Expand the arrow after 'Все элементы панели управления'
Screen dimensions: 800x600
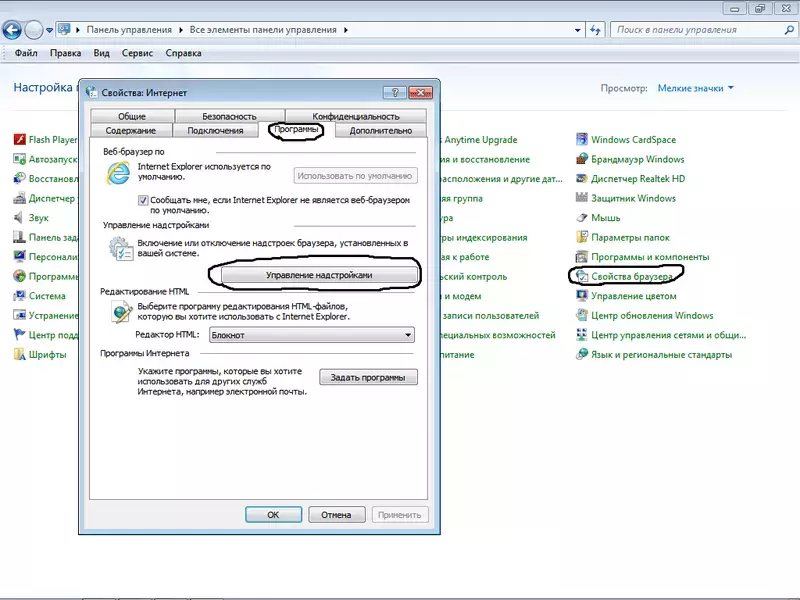coord(345,30)
